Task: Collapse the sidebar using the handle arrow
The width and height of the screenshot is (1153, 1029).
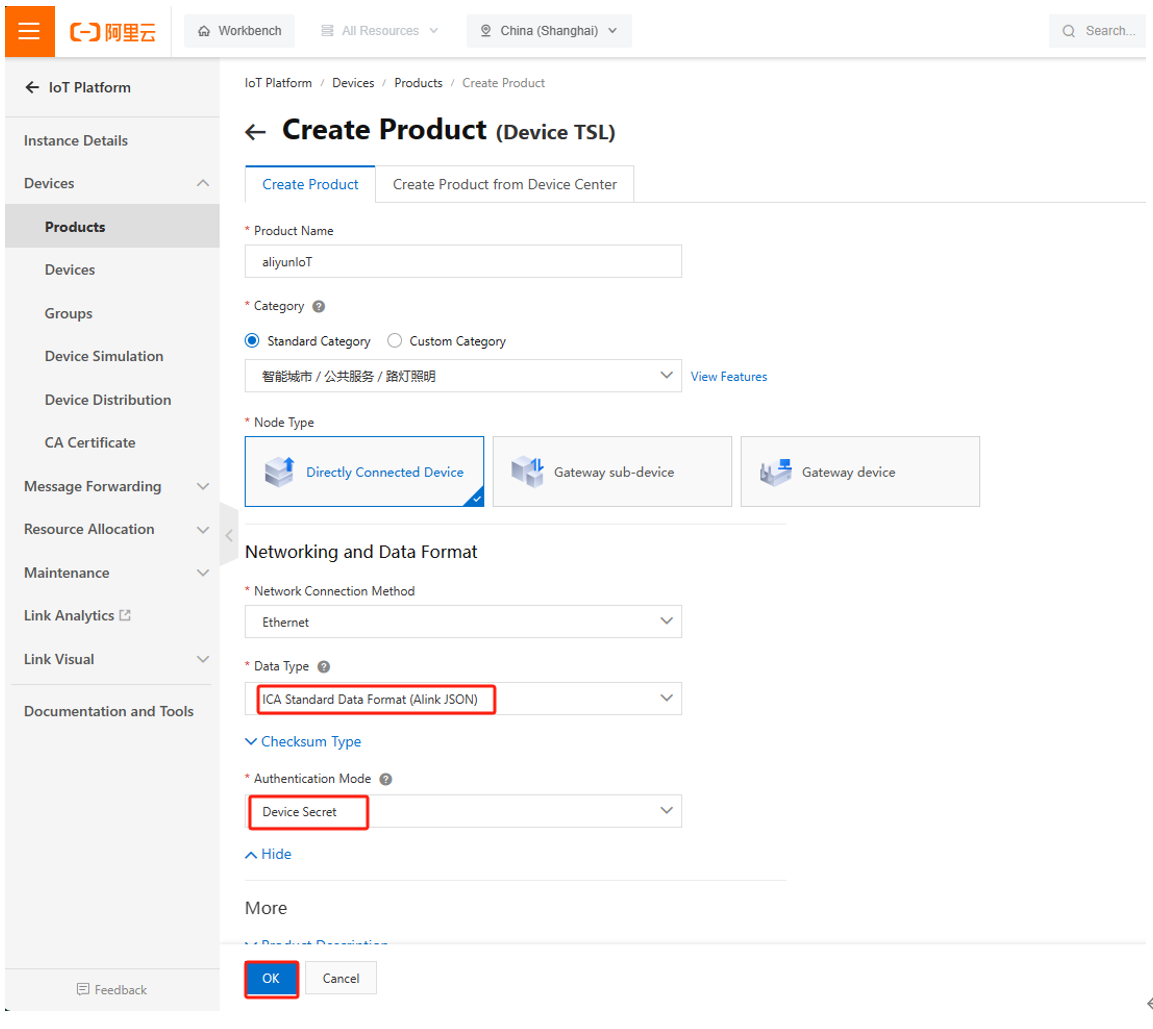Action: click(x=229, y=535)
